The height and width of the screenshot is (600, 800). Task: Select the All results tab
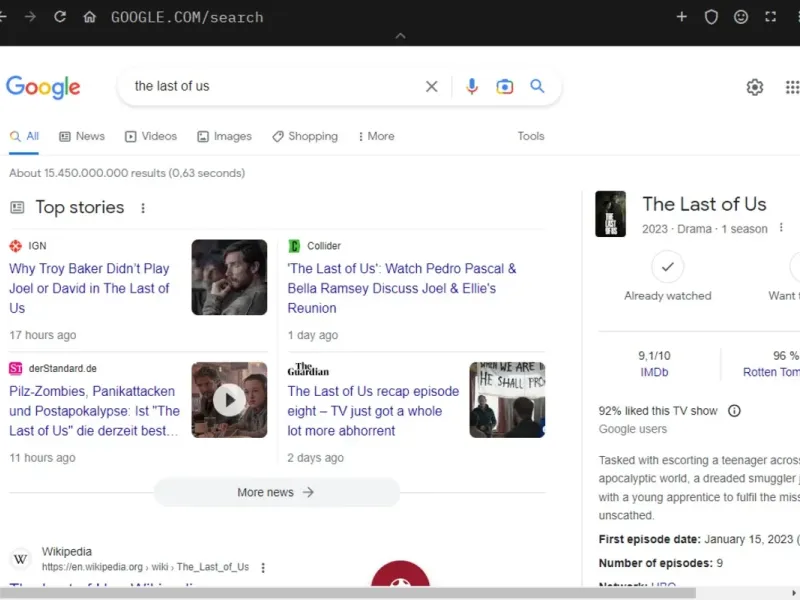click(24, 136)
